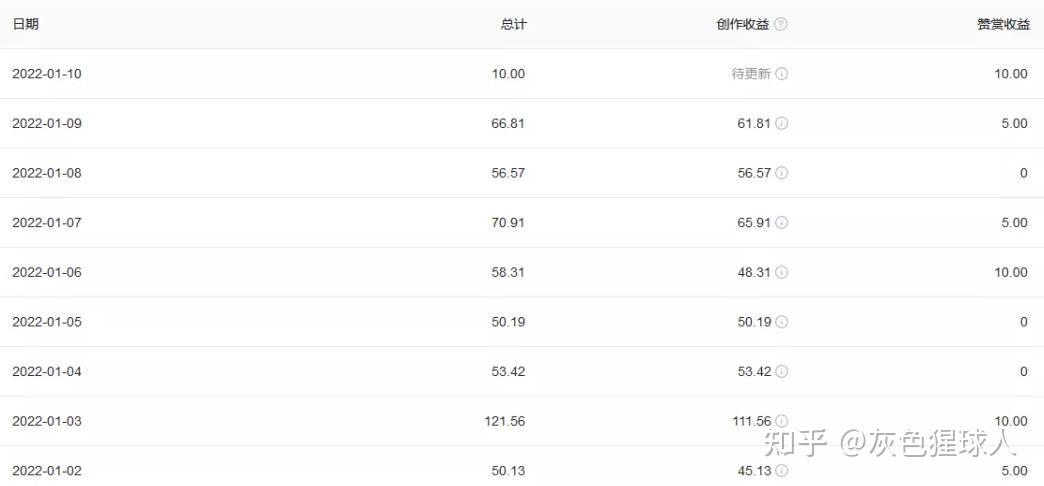Click info icon beside 48.31 earnings

(x=782, y=272)
